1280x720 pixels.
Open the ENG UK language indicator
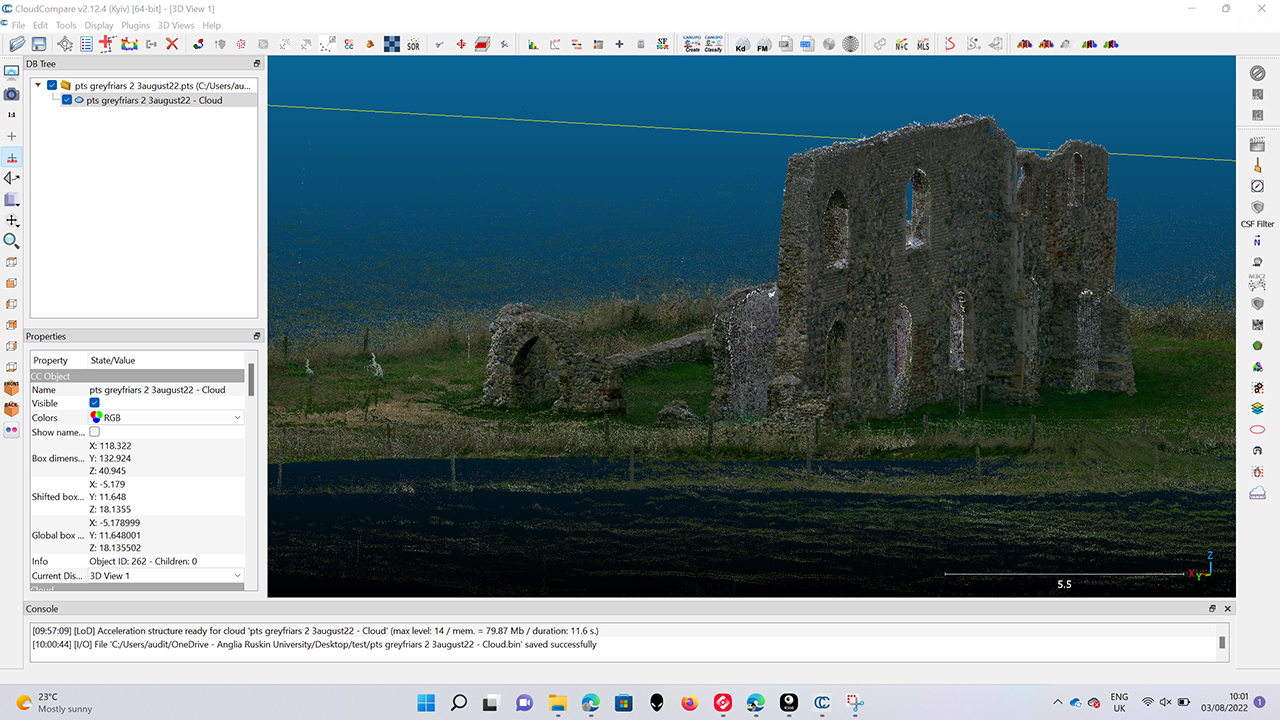(x=1119, y=702)
